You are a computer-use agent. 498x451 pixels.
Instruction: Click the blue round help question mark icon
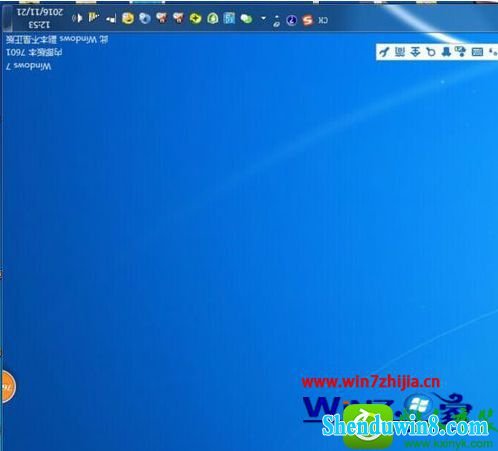pos(291,20)
